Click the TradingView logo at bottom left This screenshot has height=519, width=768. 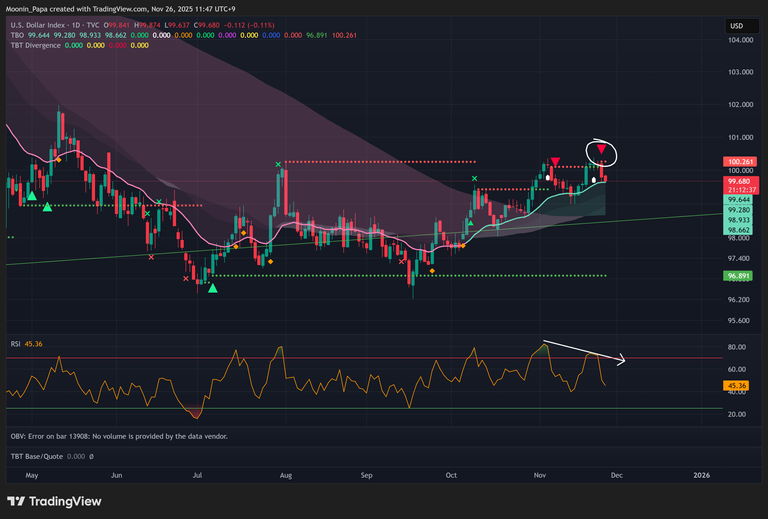[49, 501]
